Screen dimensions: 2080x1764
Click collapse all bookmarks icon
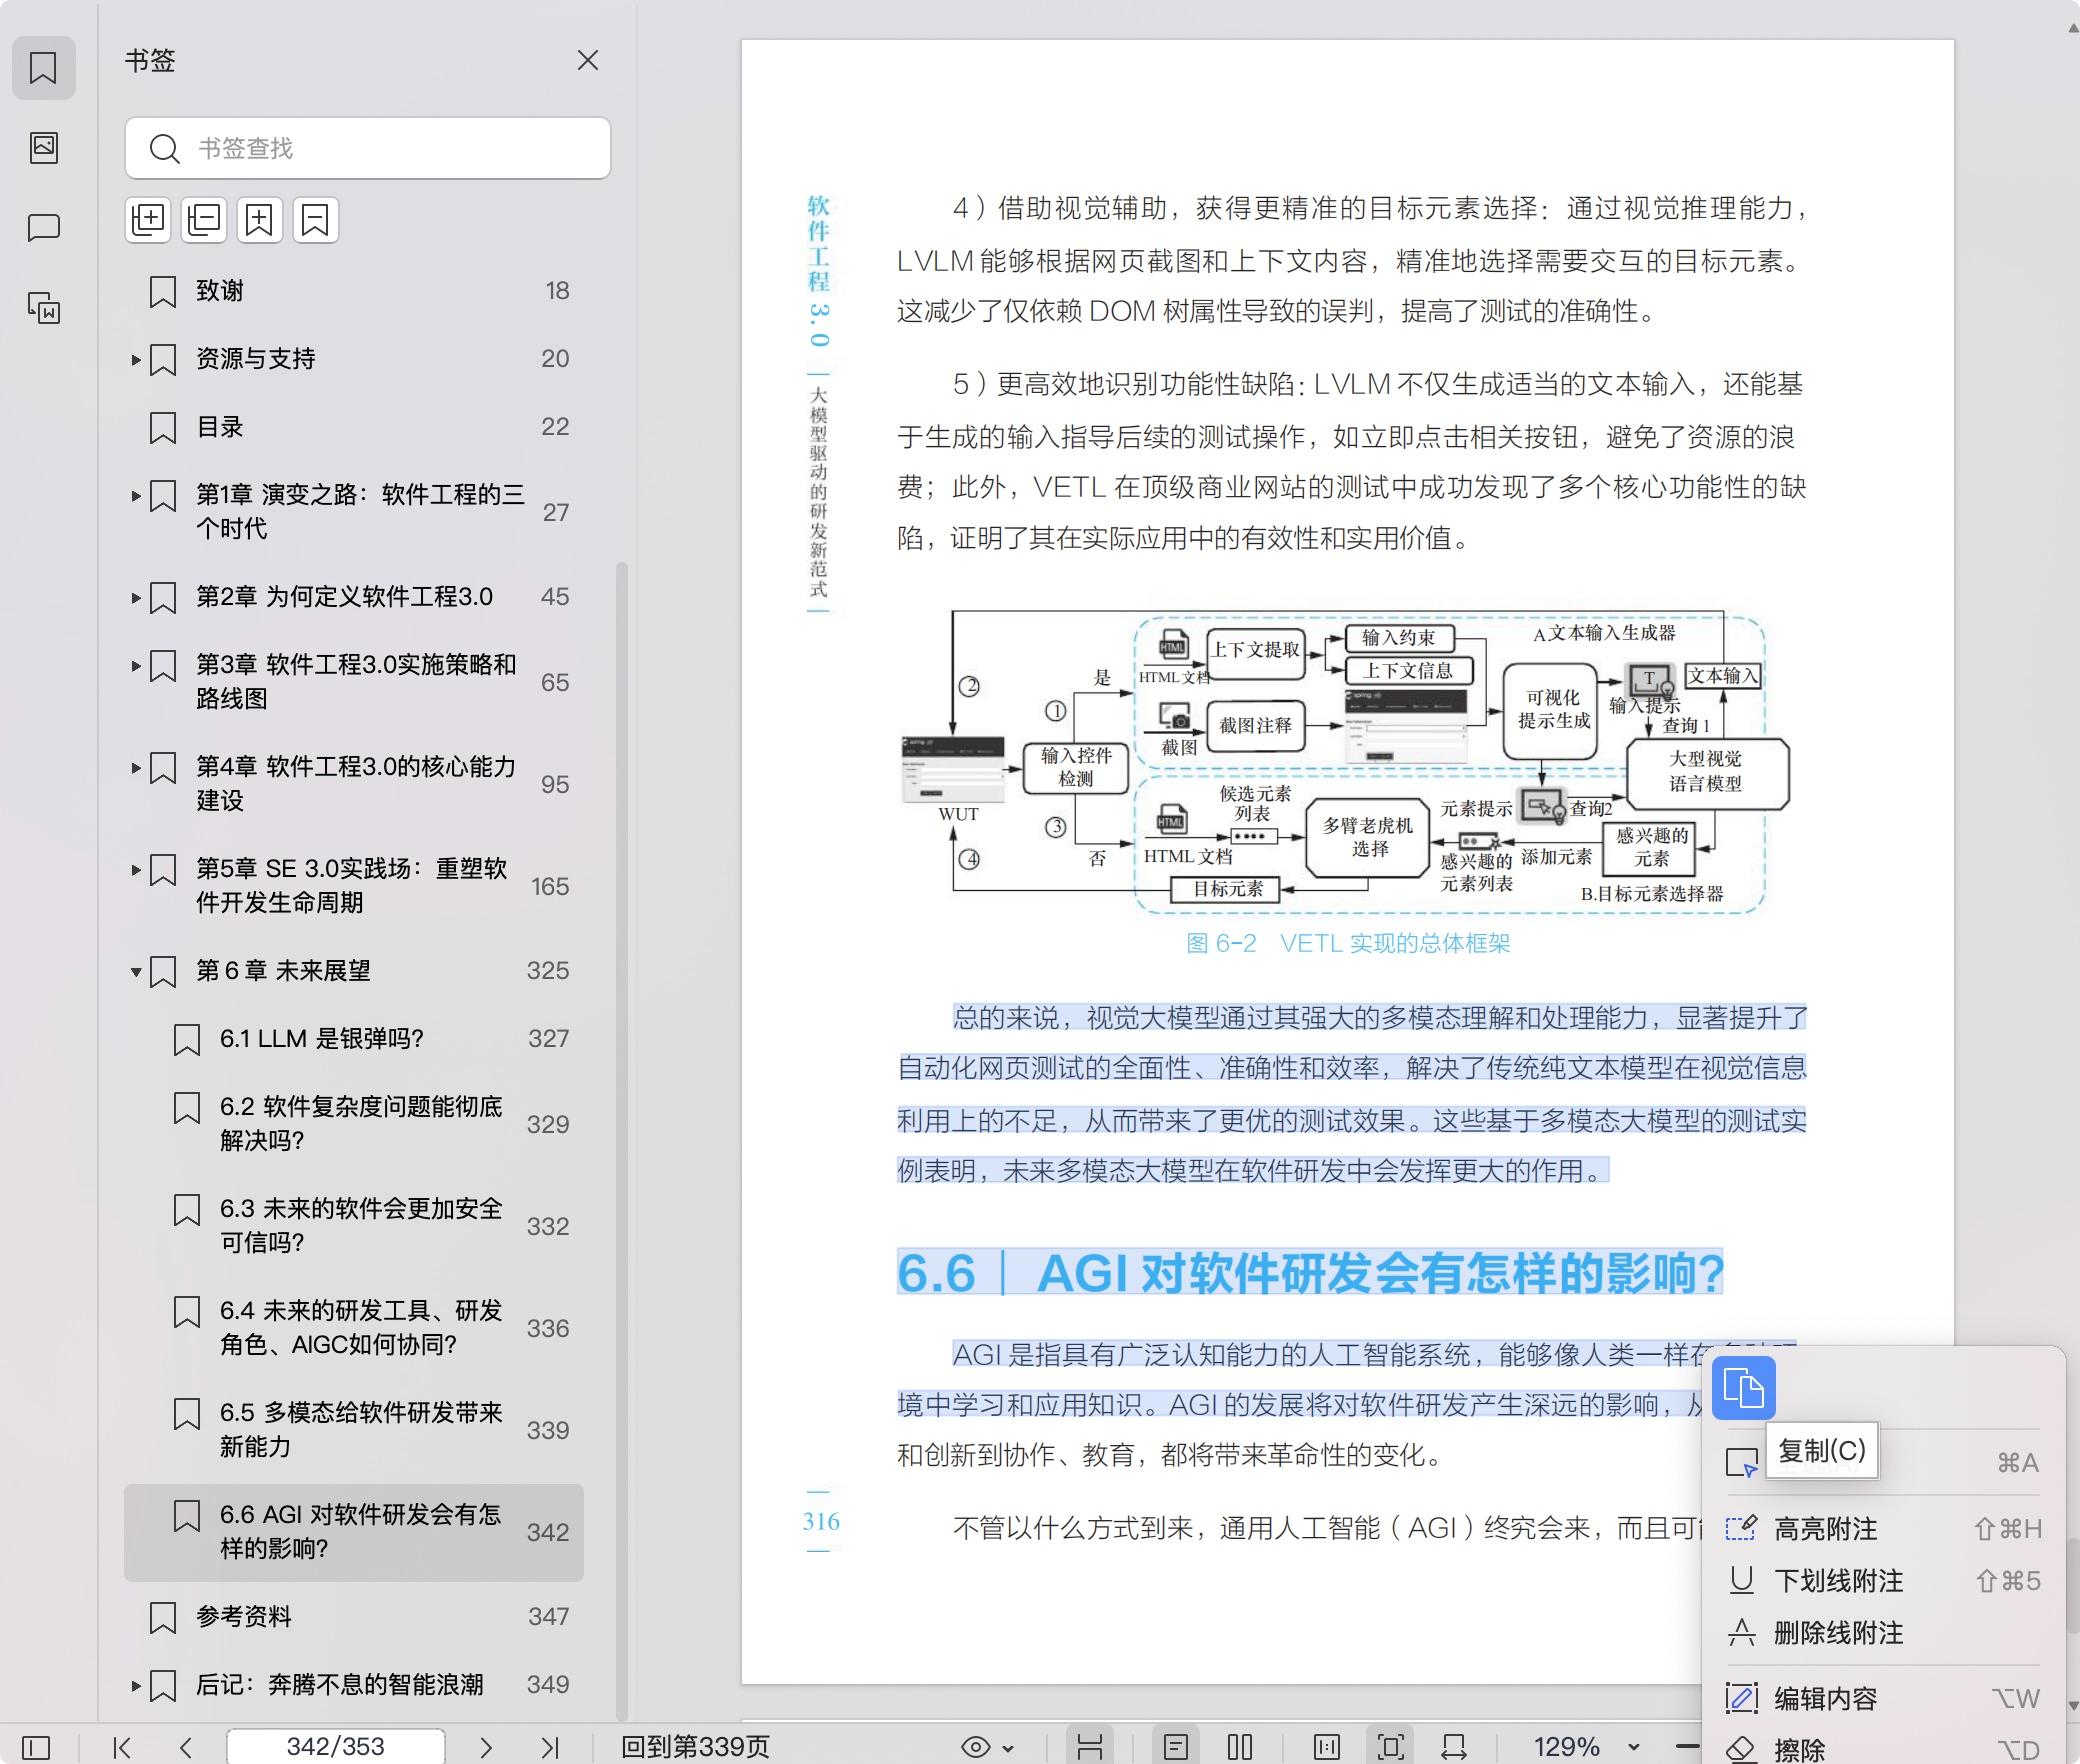pos(204,220)
